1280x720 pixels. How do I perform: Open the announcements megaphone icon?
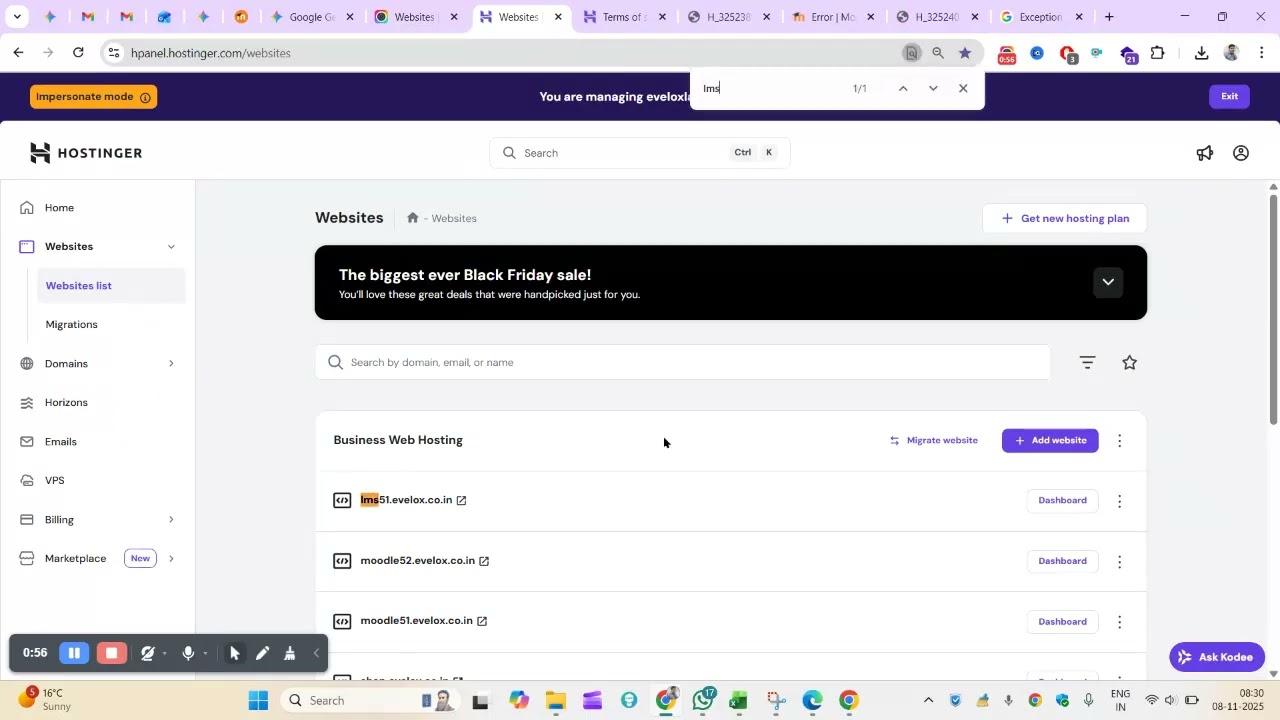(1205, 153)
